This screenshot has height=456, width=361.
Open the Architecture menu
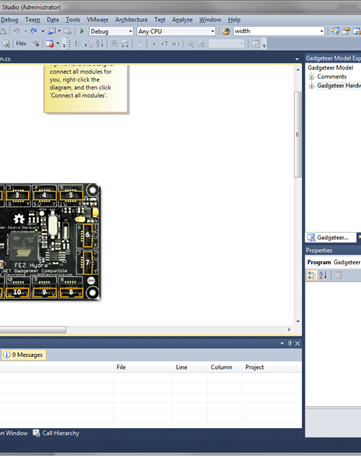coord(131,20)
